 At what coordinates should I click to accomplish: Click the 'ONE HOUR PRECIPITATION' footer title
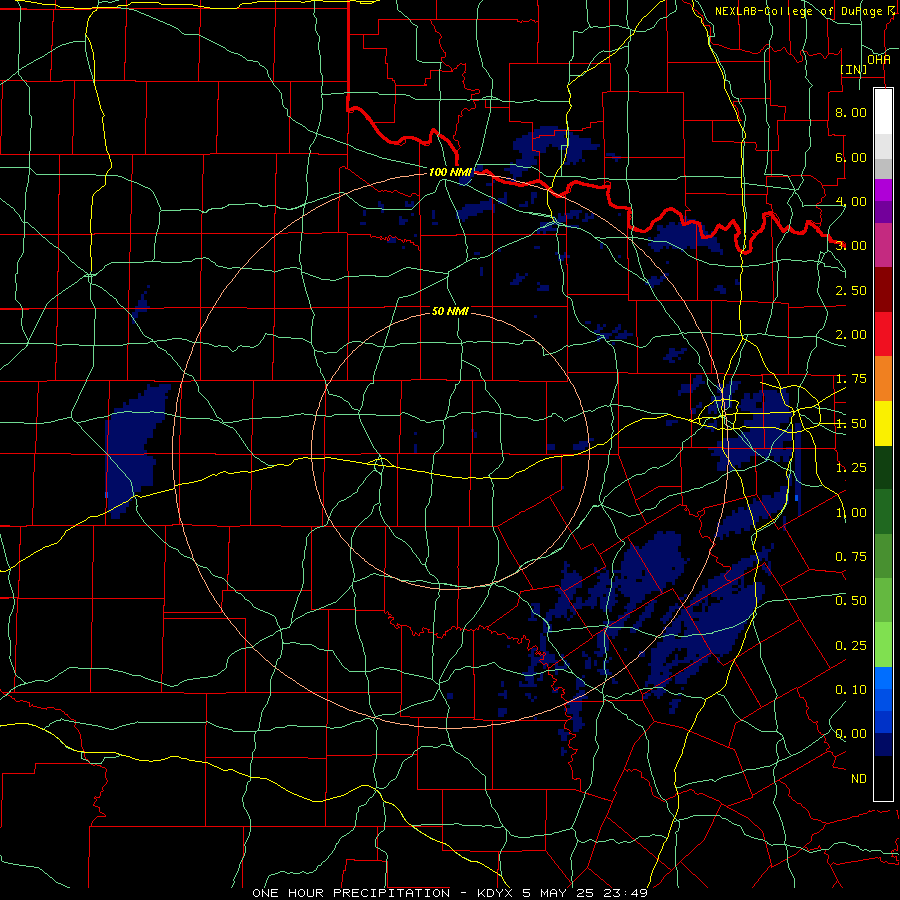point(351,893)
